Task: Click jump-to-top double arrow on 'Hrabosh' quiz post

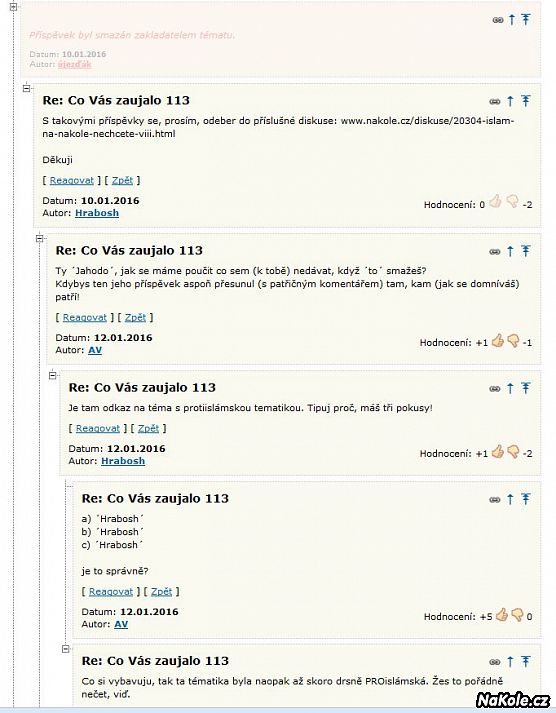Action: [x=526, y=499]
